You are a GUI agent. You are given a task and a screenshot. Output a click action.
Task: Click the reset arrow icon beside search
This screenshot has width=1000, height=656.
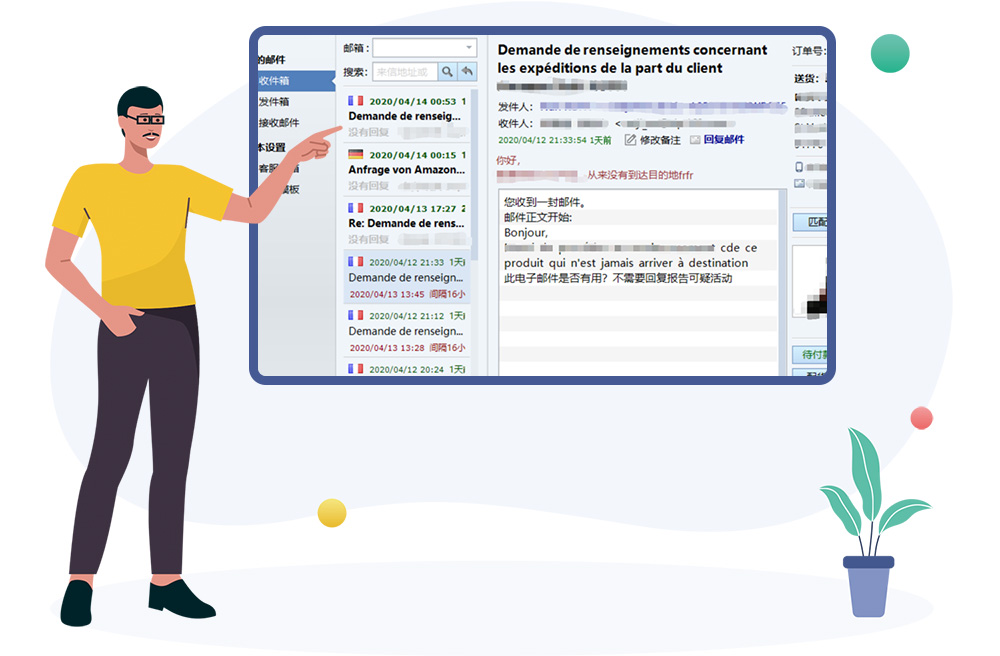(467, 71)
